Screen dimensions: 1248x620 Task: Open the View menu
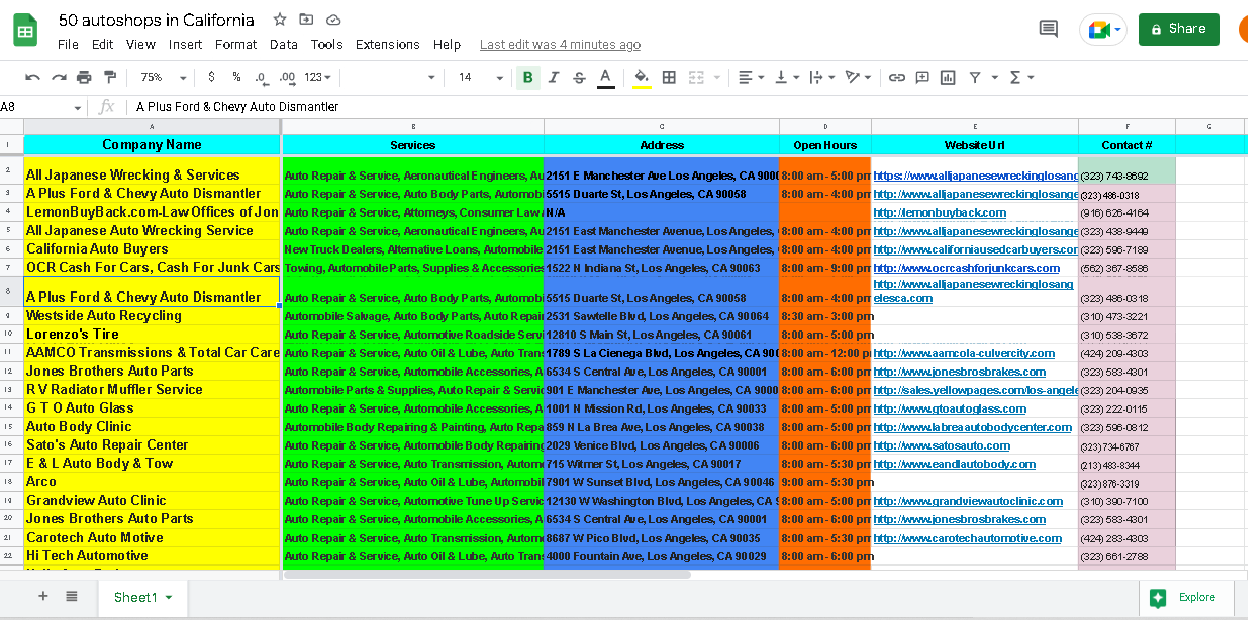tap(141, 44)
